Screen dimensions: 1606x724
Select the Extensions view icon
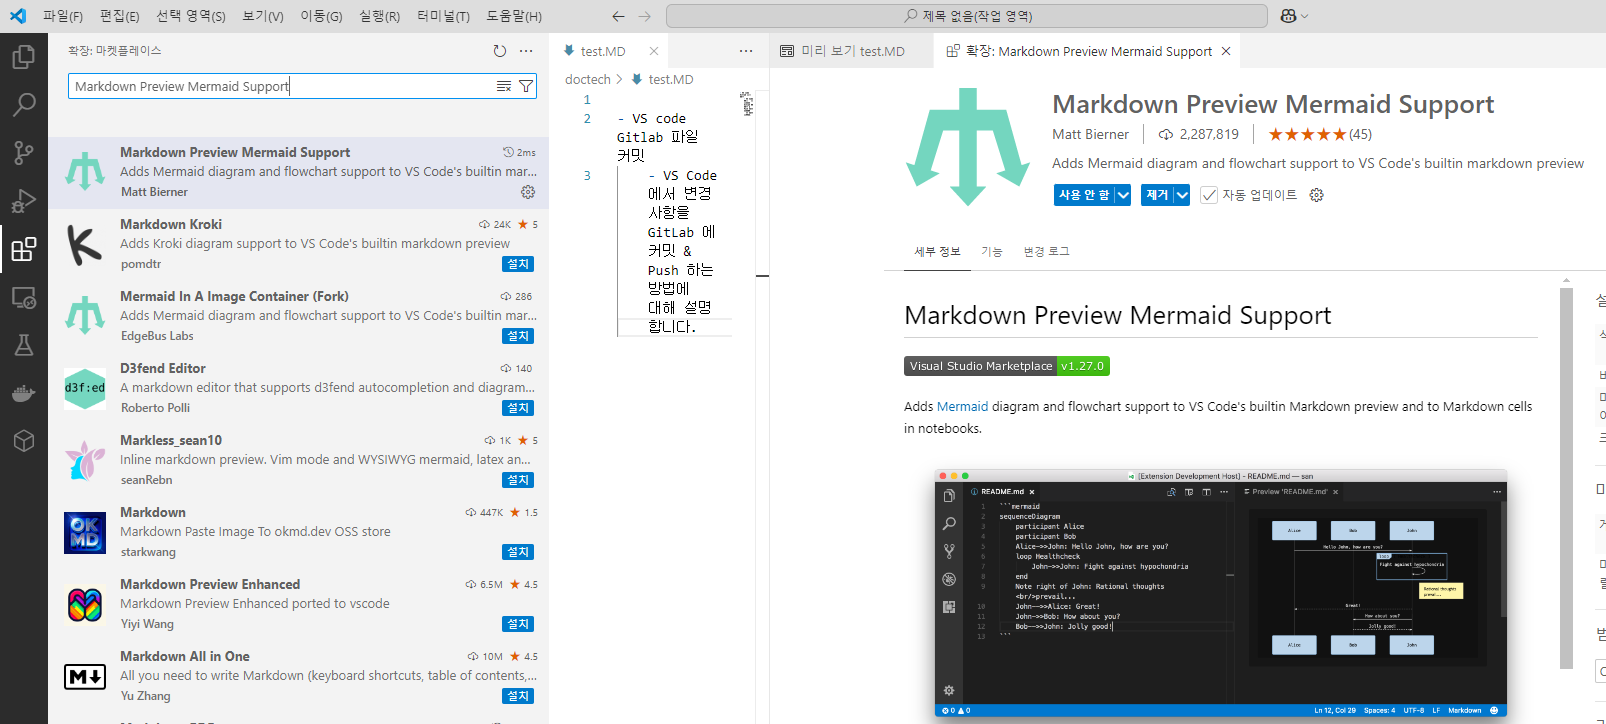[23, 248]
